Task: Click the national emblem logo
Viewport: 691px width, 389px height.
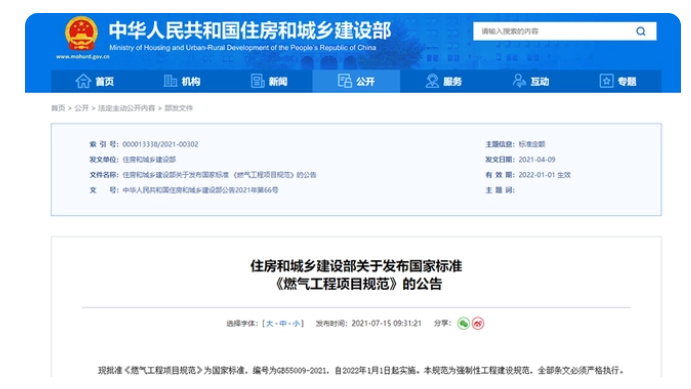Action: [82, 33]
